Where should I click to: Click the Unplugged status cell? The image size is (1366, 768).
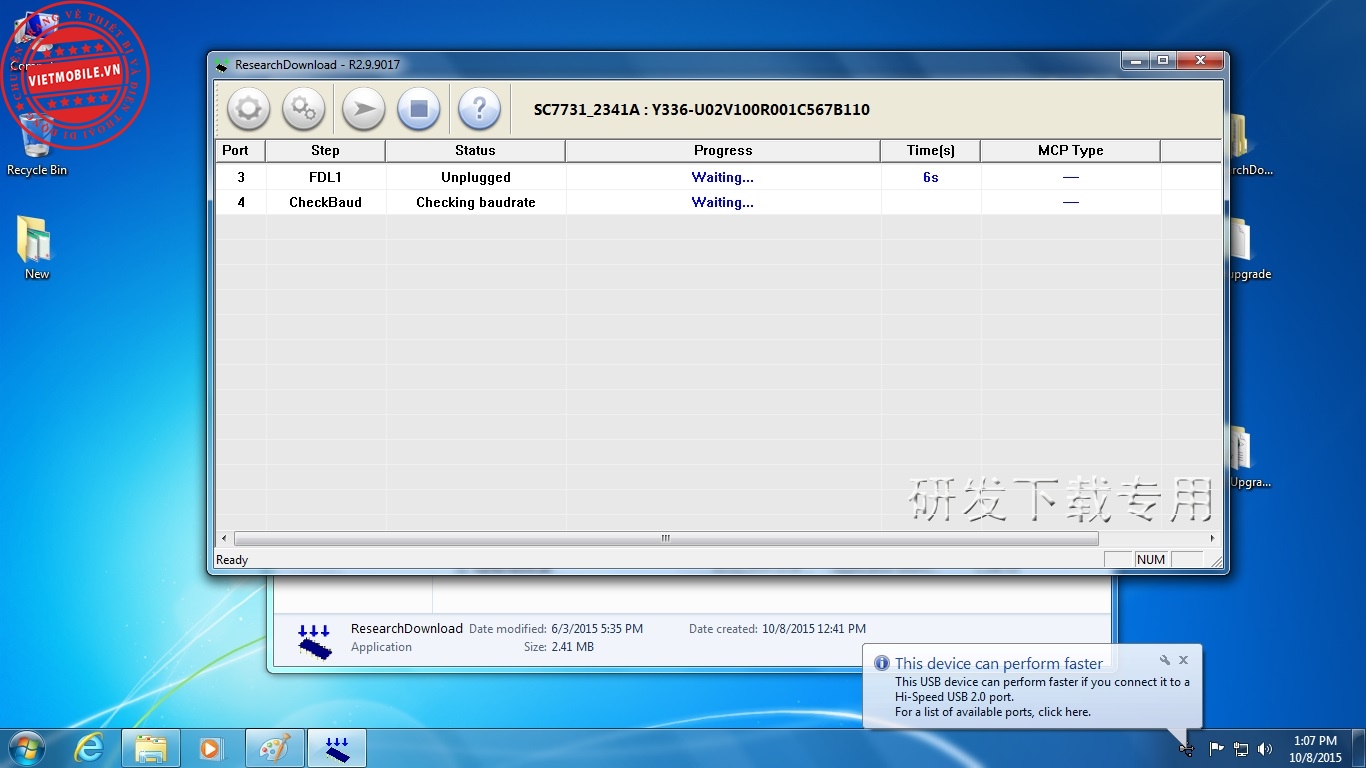476,177
